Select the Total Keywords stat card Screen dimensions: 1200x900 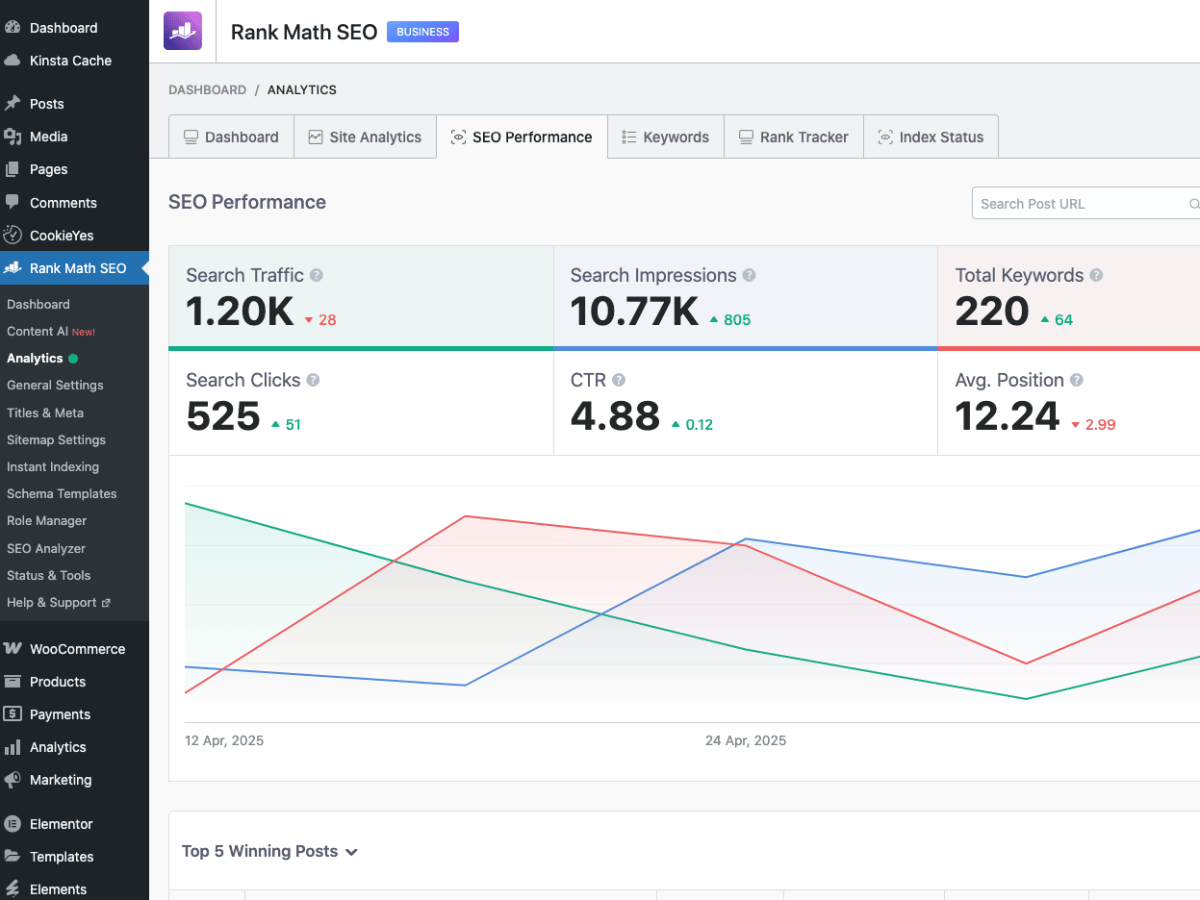click(1069, 298)
